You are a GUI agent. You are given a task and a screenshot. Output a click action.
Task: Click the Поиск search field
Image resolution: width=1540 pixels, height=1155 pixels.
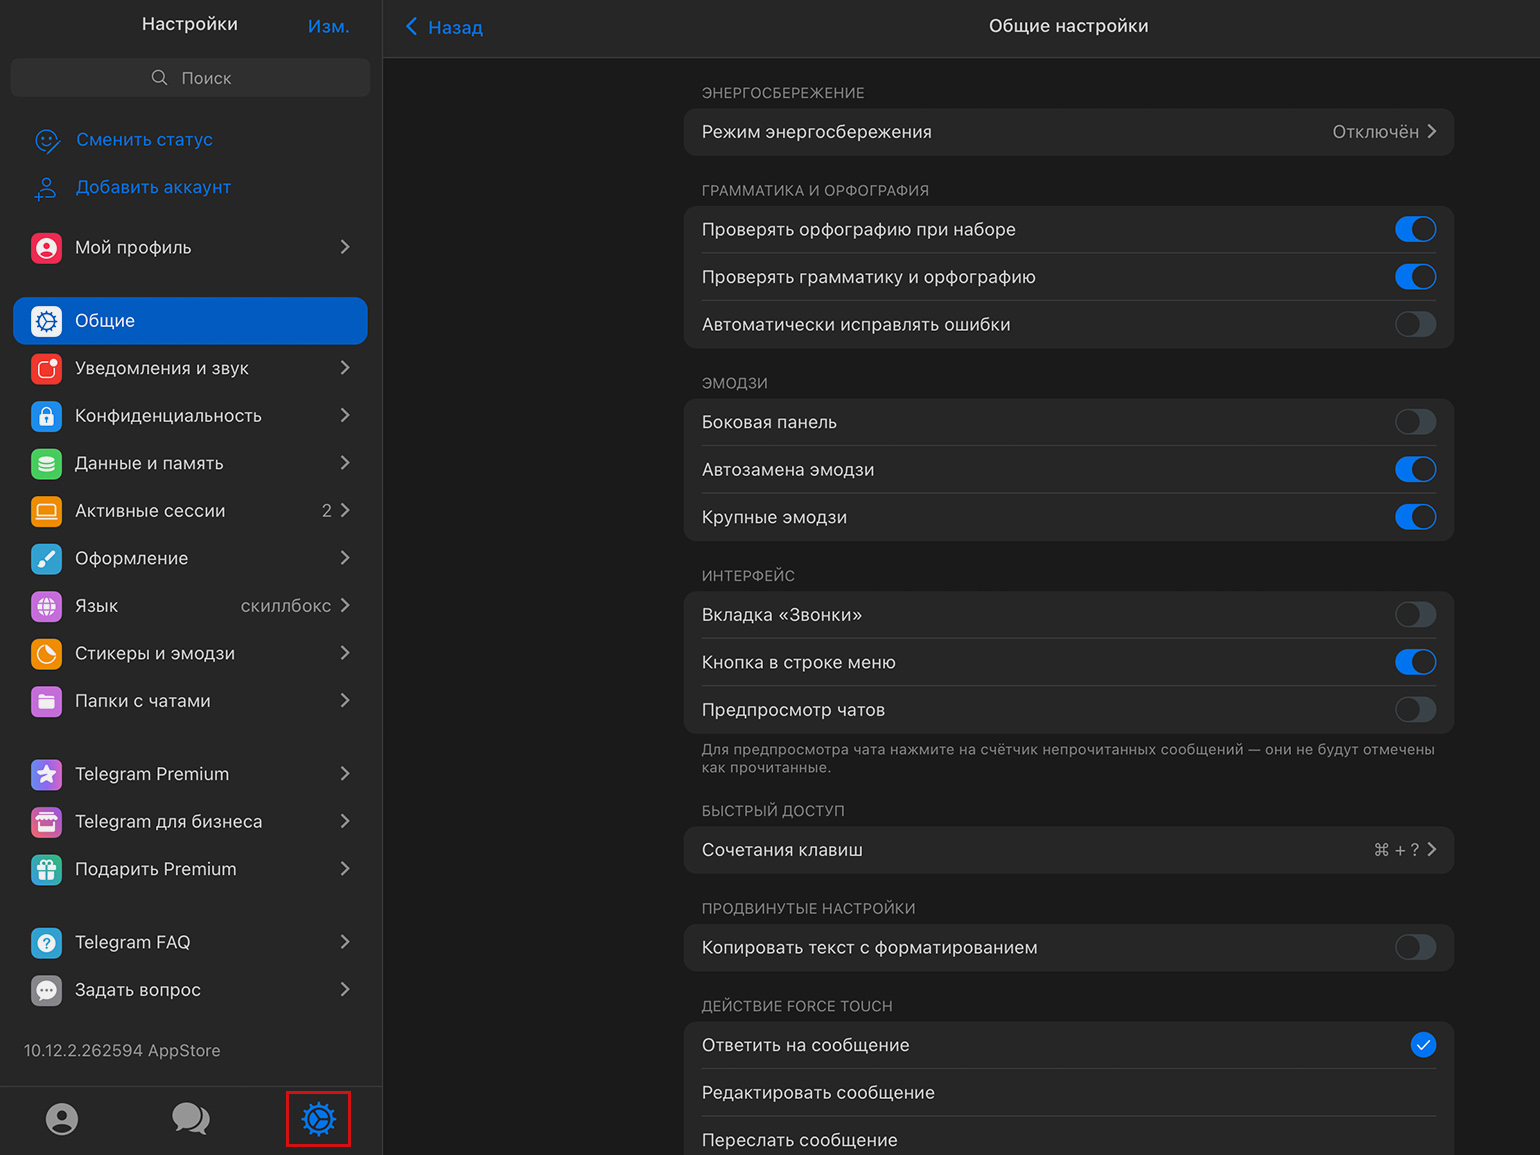pos(190,78)
